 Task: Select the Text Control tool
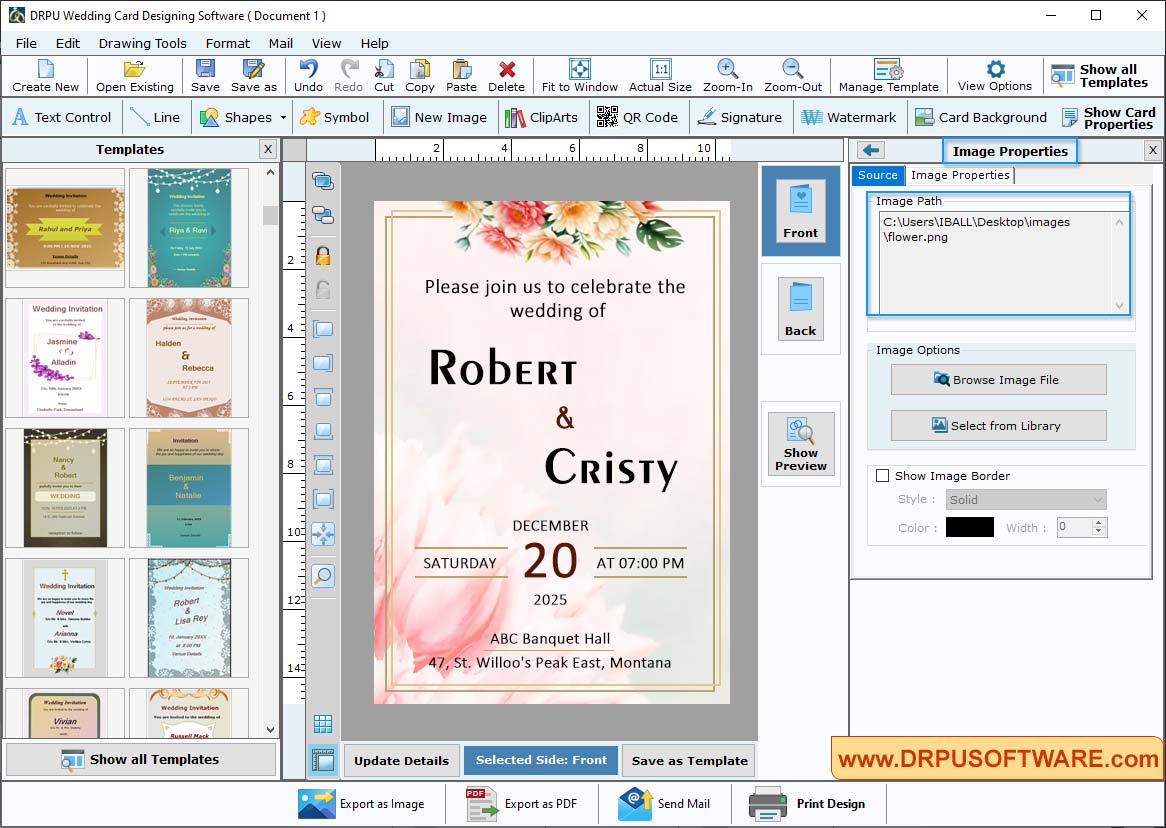[62, 117]
